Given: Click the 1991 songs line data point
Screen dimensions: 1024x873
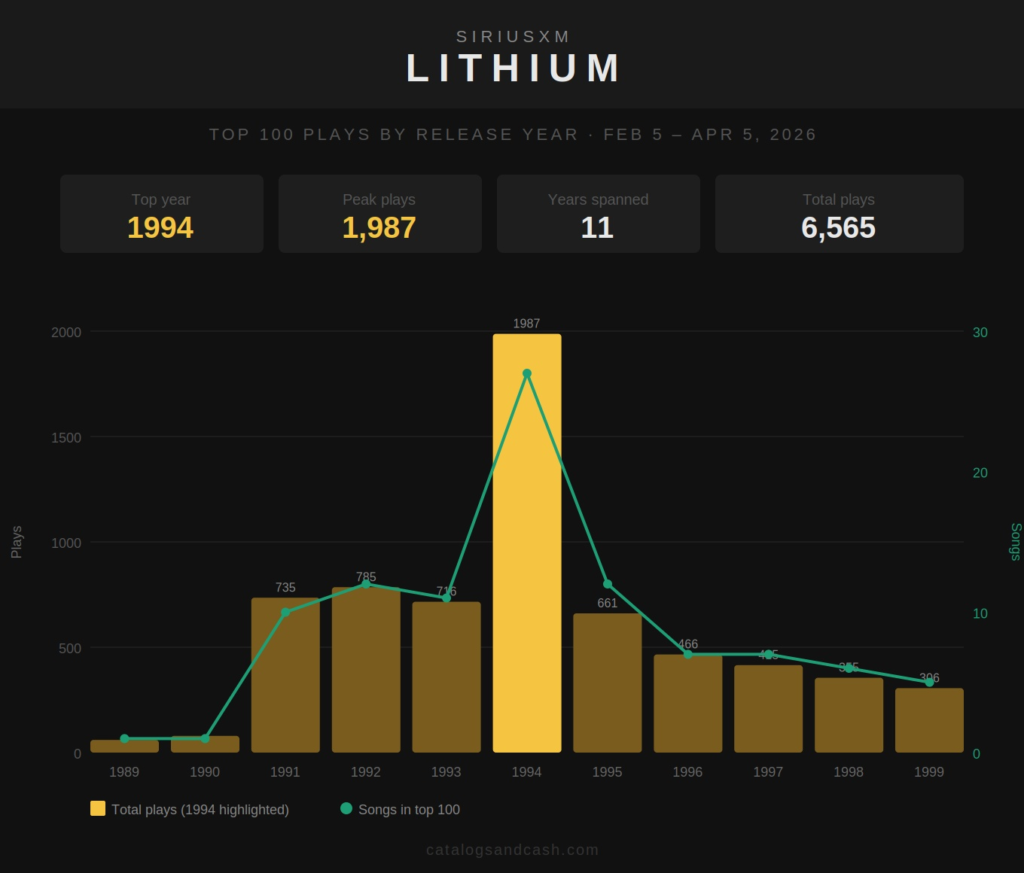Looking at the screenshot, I should (x=285, y=612).
